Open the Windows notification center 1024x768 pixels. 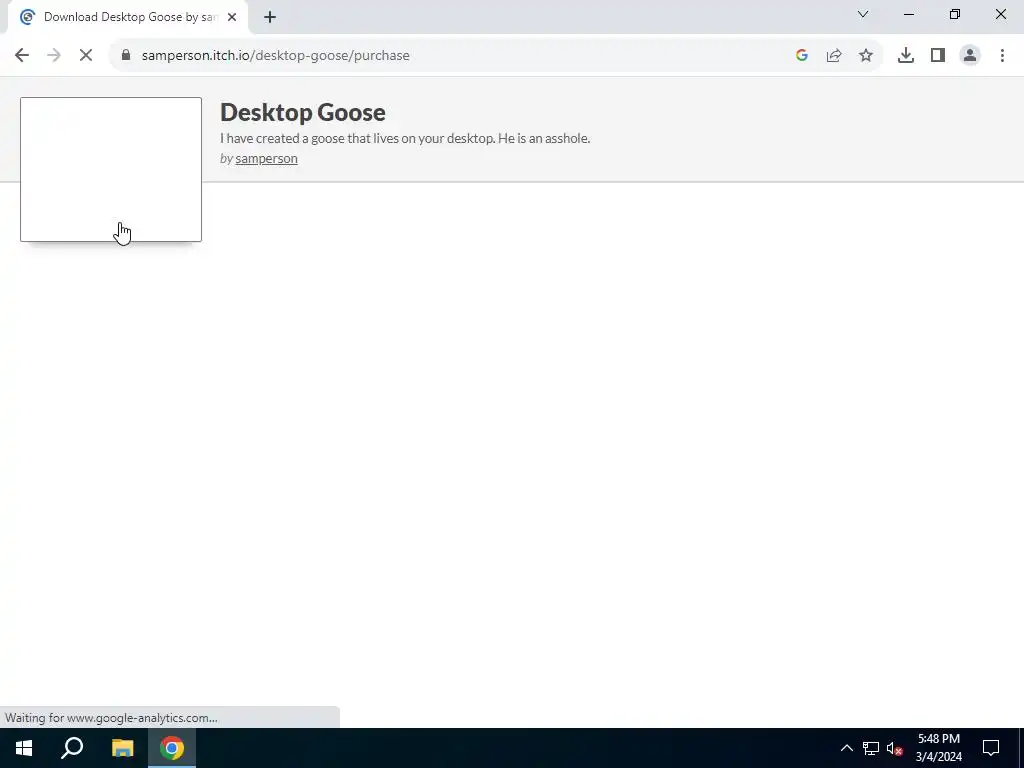[x=991, y=748]
